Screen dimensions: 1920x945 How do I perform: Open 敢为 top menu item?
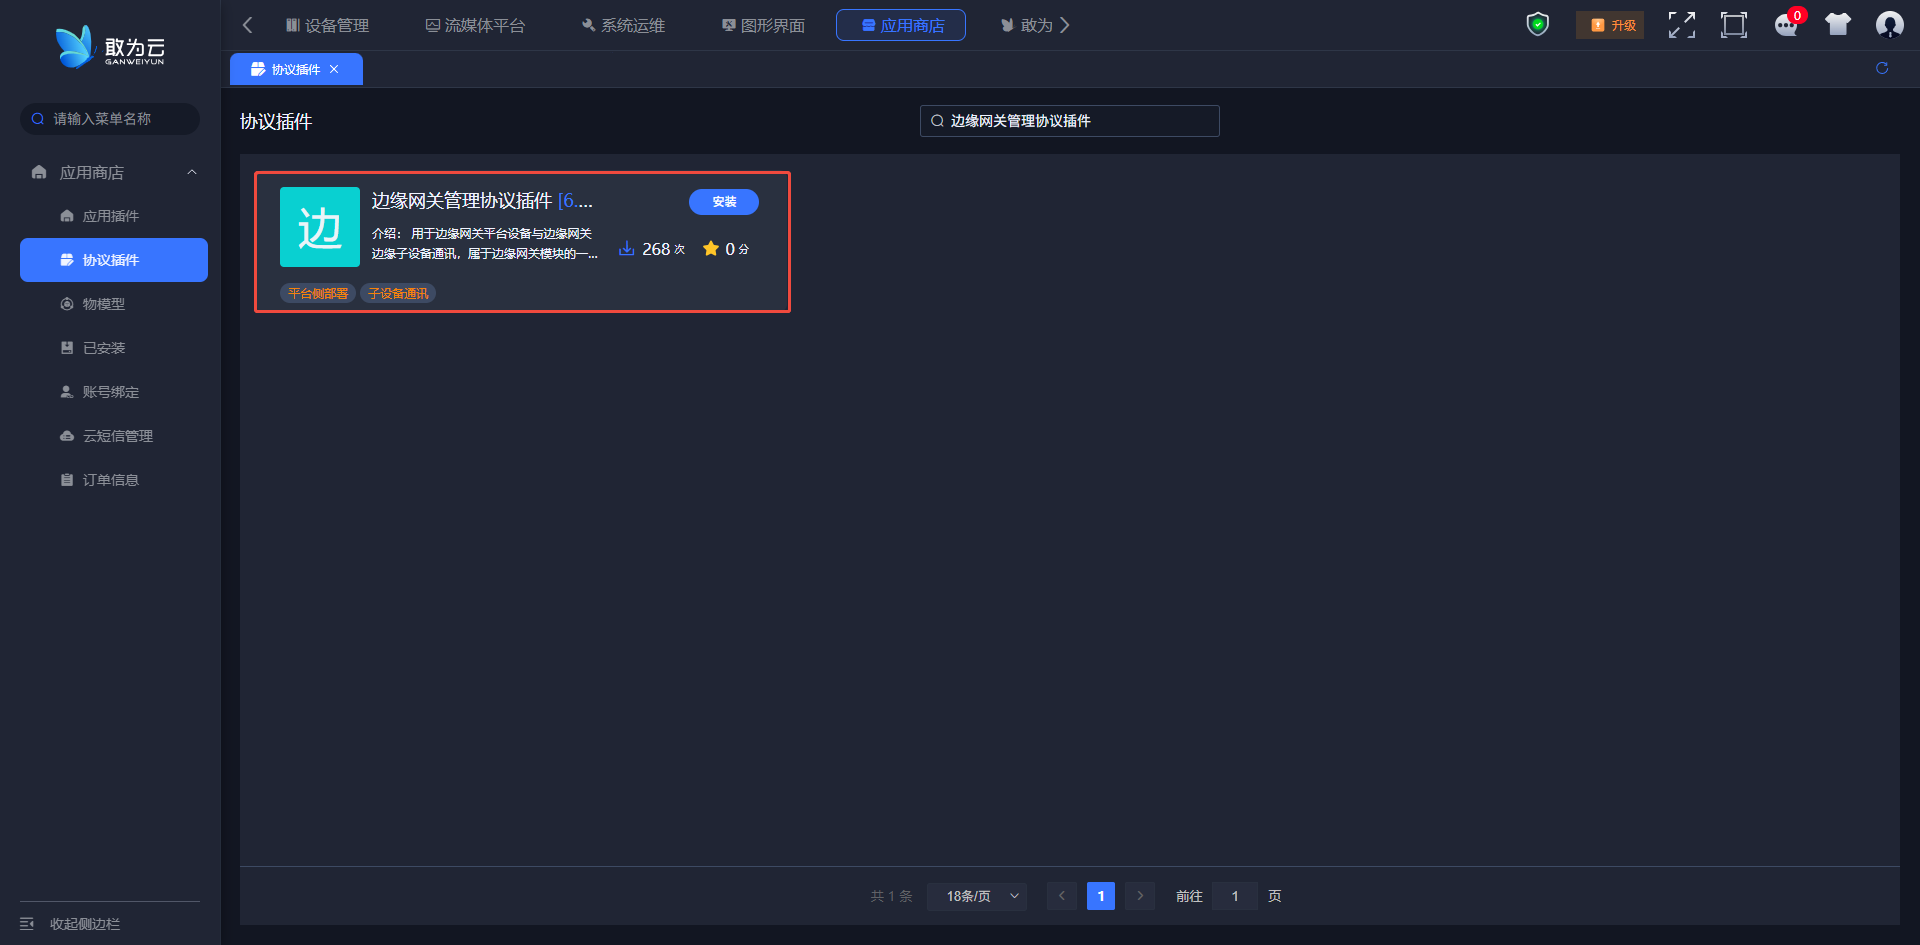[1027, 25]
